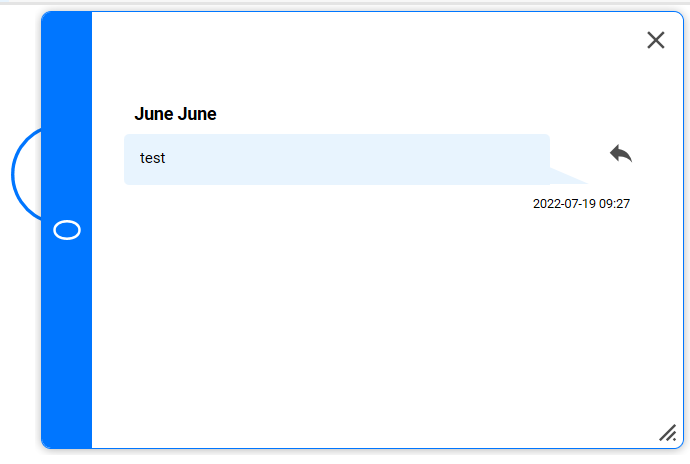Click the timestamp 2022-07-19 09:27
690x464 pixels.
[581, 203]
